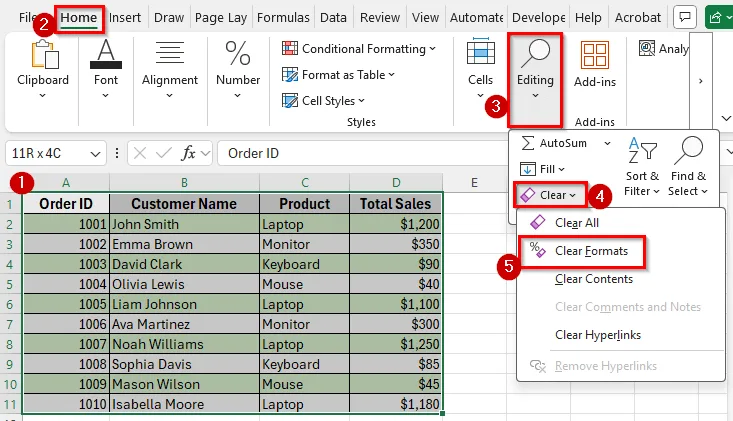Click the Clear All eraser icon
This screenshot has height=421, width=733.
click(x=538, y=222)
